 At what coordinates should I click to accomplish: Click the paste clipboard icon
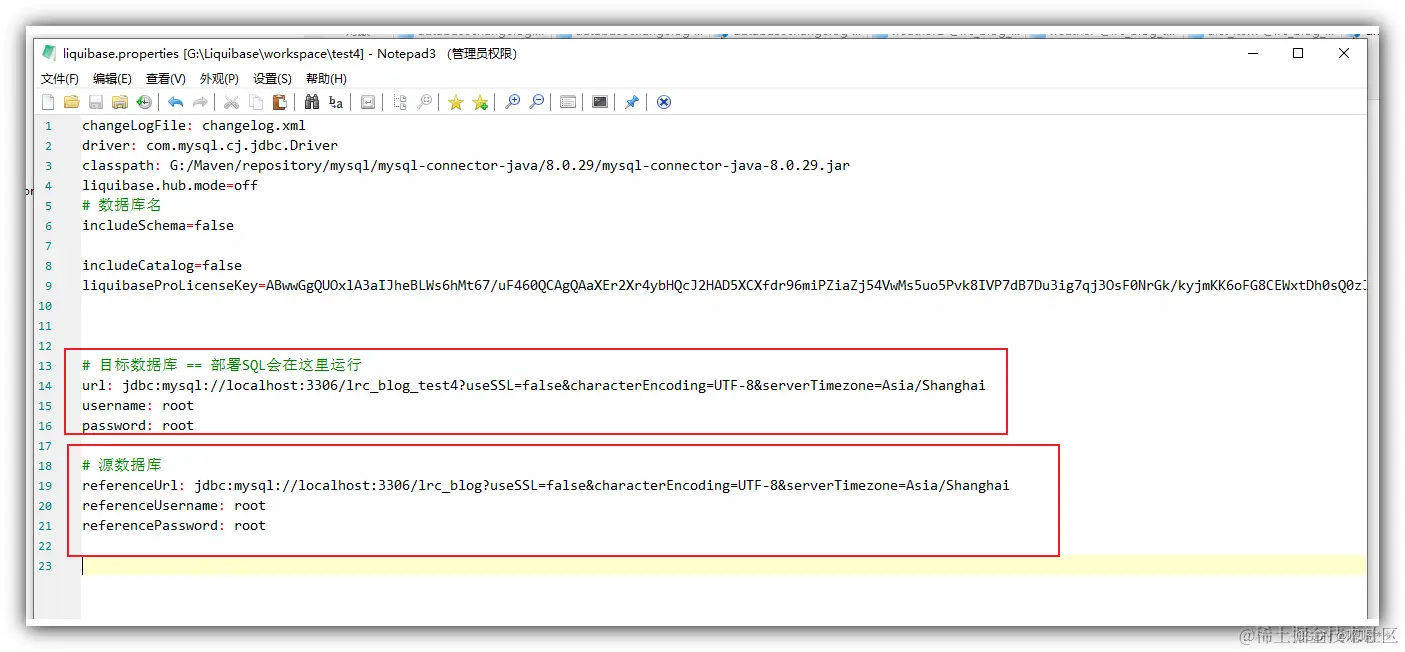click(x=280, y=102)
